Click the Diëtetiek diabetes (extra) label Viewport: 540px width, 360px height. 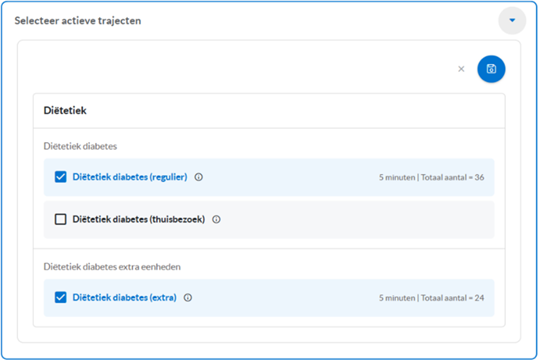pyautogui.click(x=124, y=298)
